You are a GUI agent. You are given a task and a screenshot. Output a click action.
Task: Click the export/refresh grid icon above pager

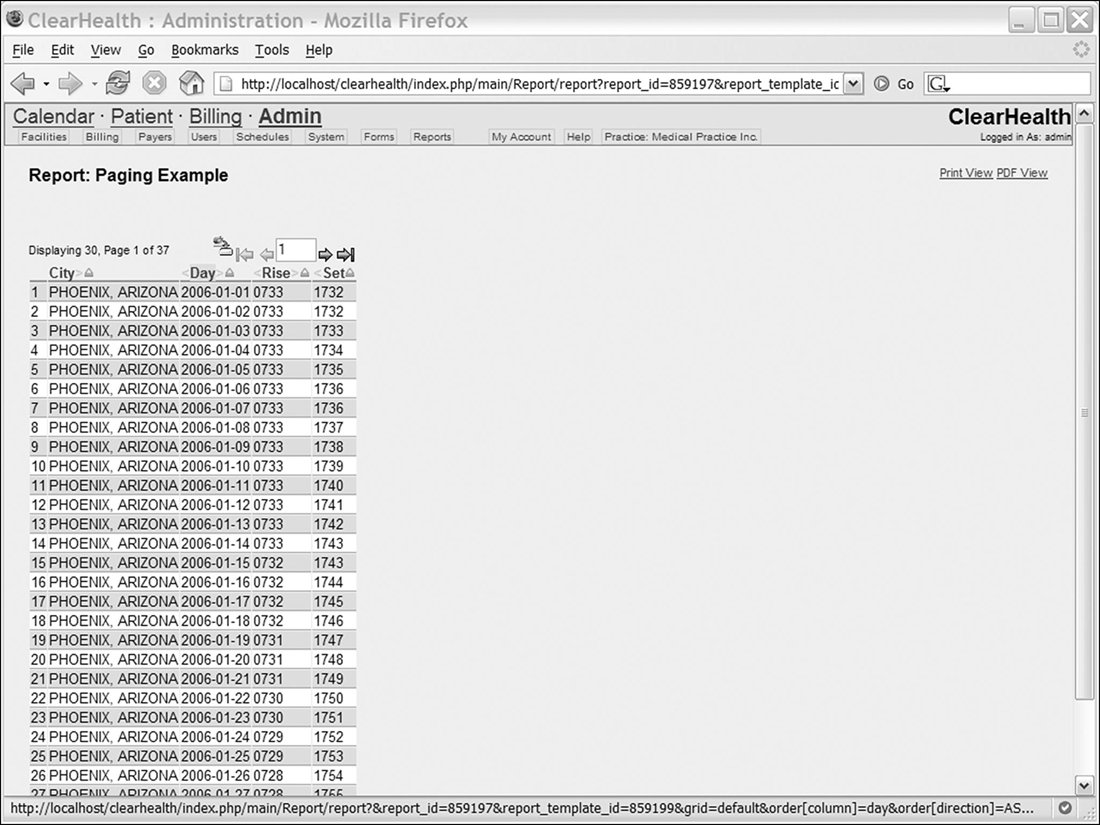(222, 246)
